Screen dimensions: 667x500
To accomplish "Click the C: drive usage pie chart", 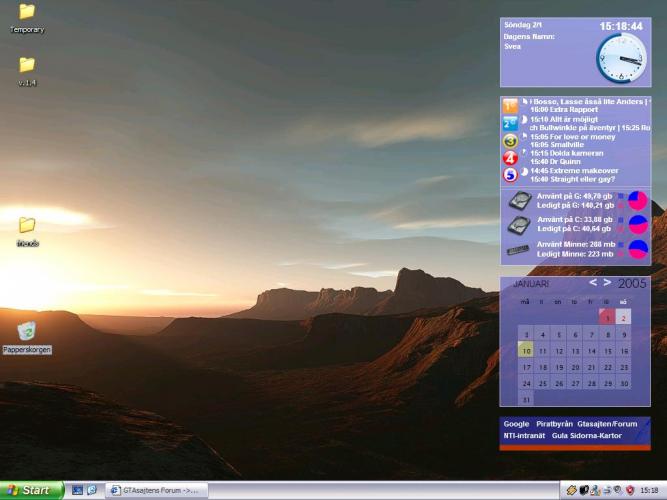I will click(638, 225).
